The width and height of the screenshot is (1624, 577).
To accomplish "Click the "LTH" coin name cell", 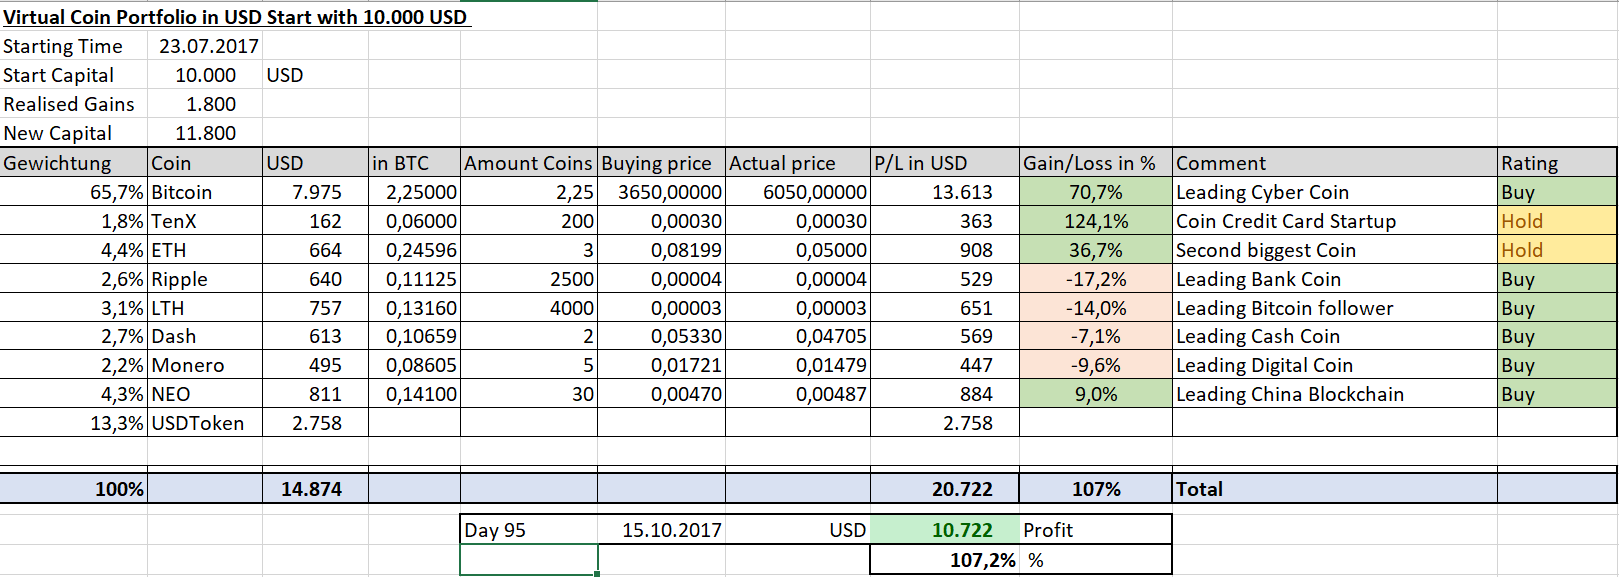I will pyautogui.click(x=205, y=308).
